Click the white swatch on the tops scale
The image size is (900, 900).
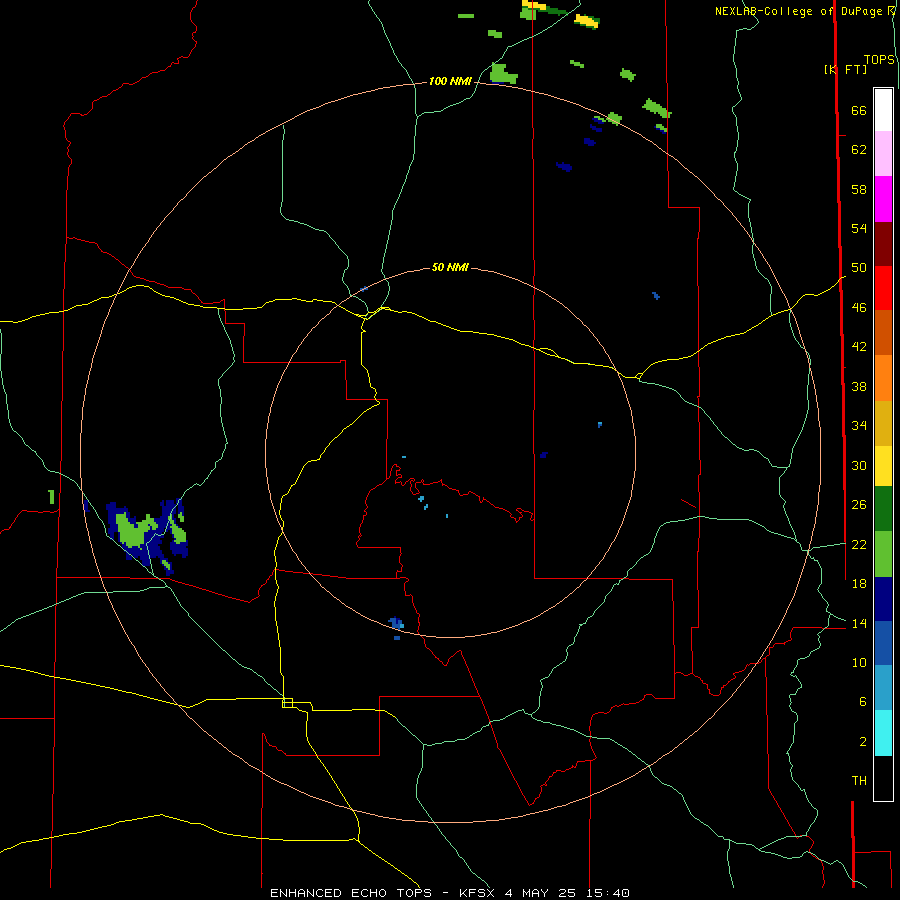point(883,110)
